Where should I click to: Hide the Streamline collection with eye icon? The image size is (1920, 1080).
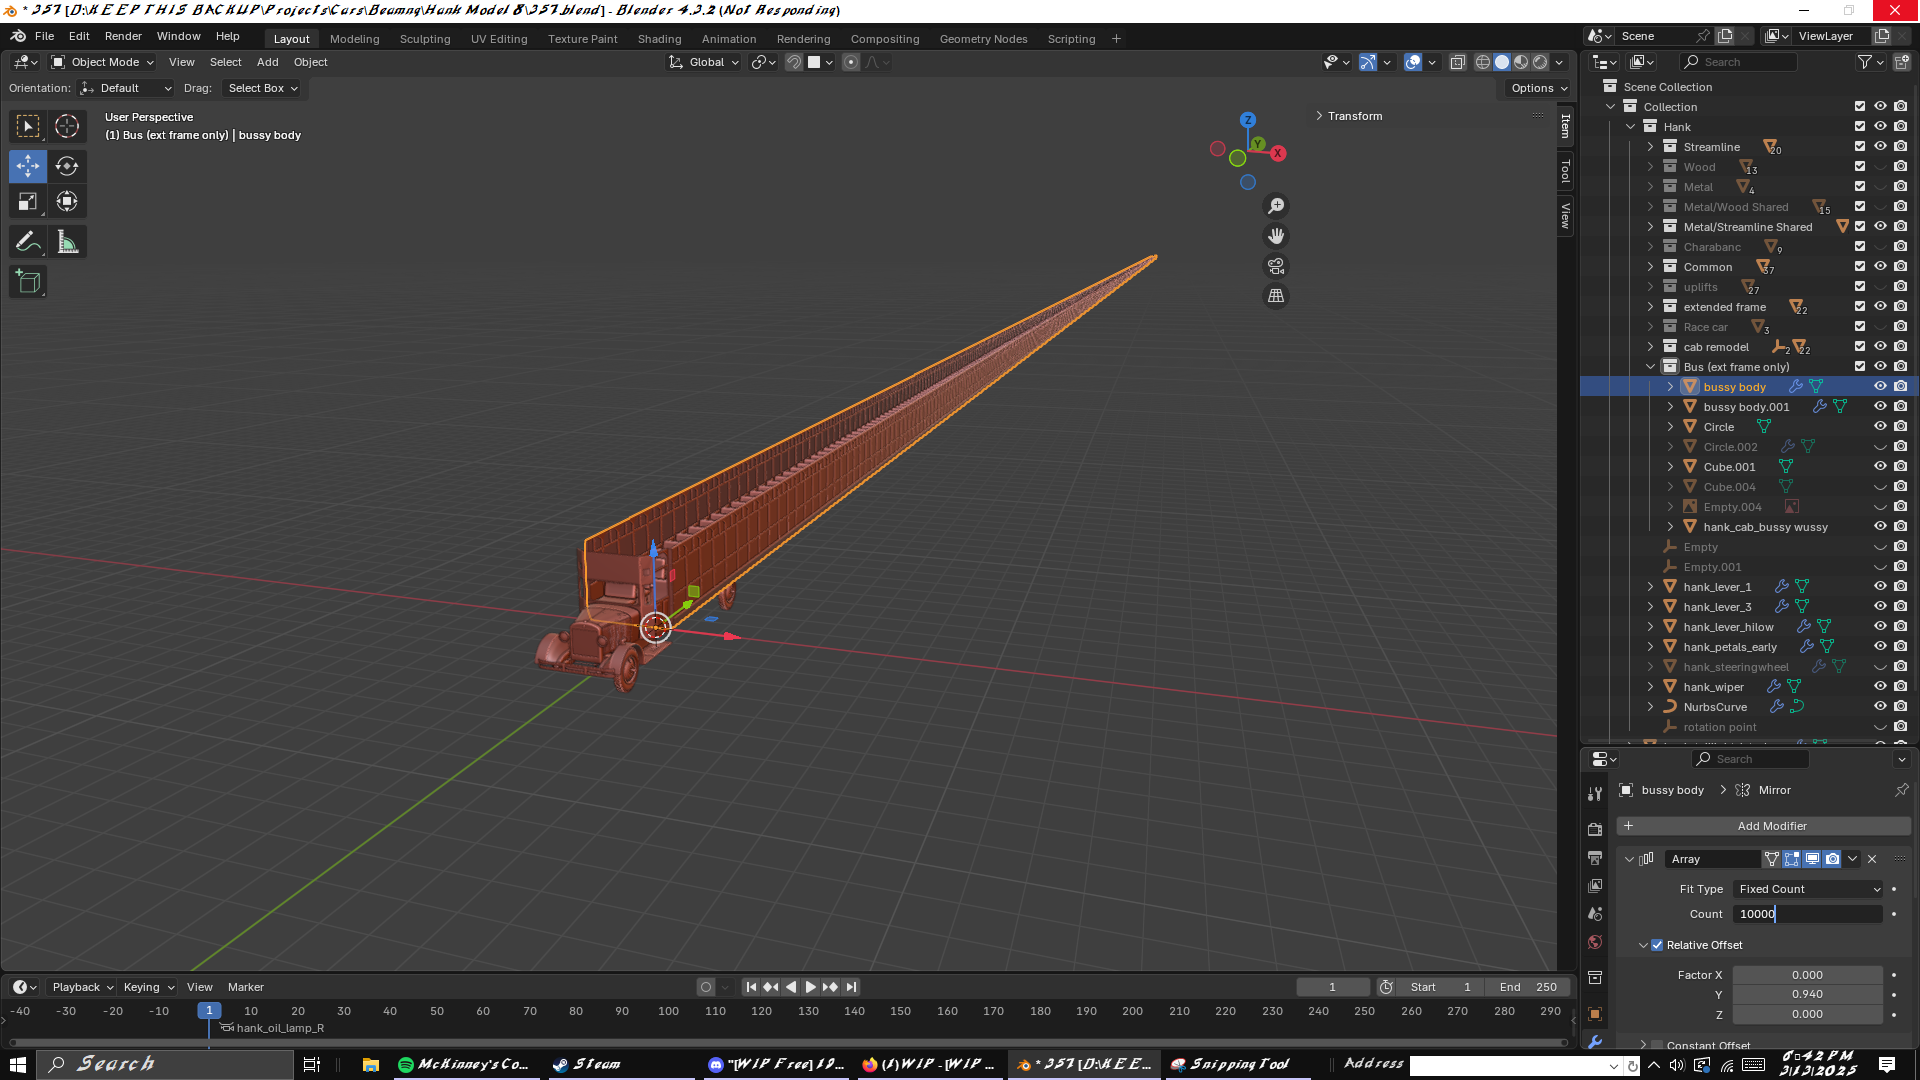click(1880, 147)
